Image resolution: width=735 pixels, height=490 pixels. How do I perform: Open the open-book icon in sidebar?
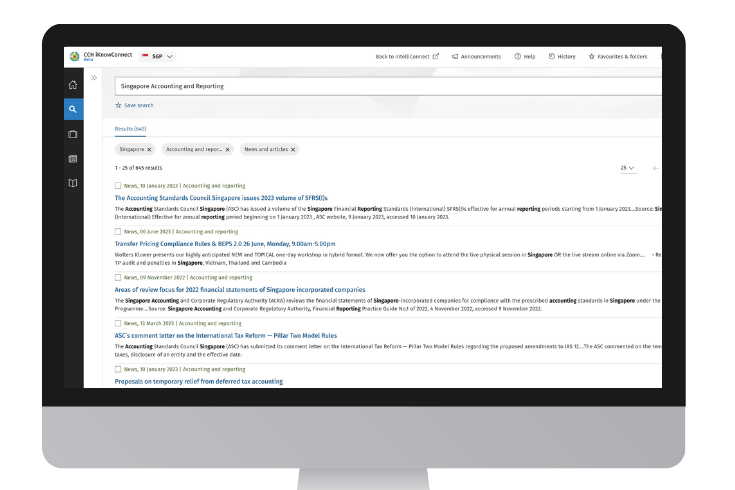[73, 183]
